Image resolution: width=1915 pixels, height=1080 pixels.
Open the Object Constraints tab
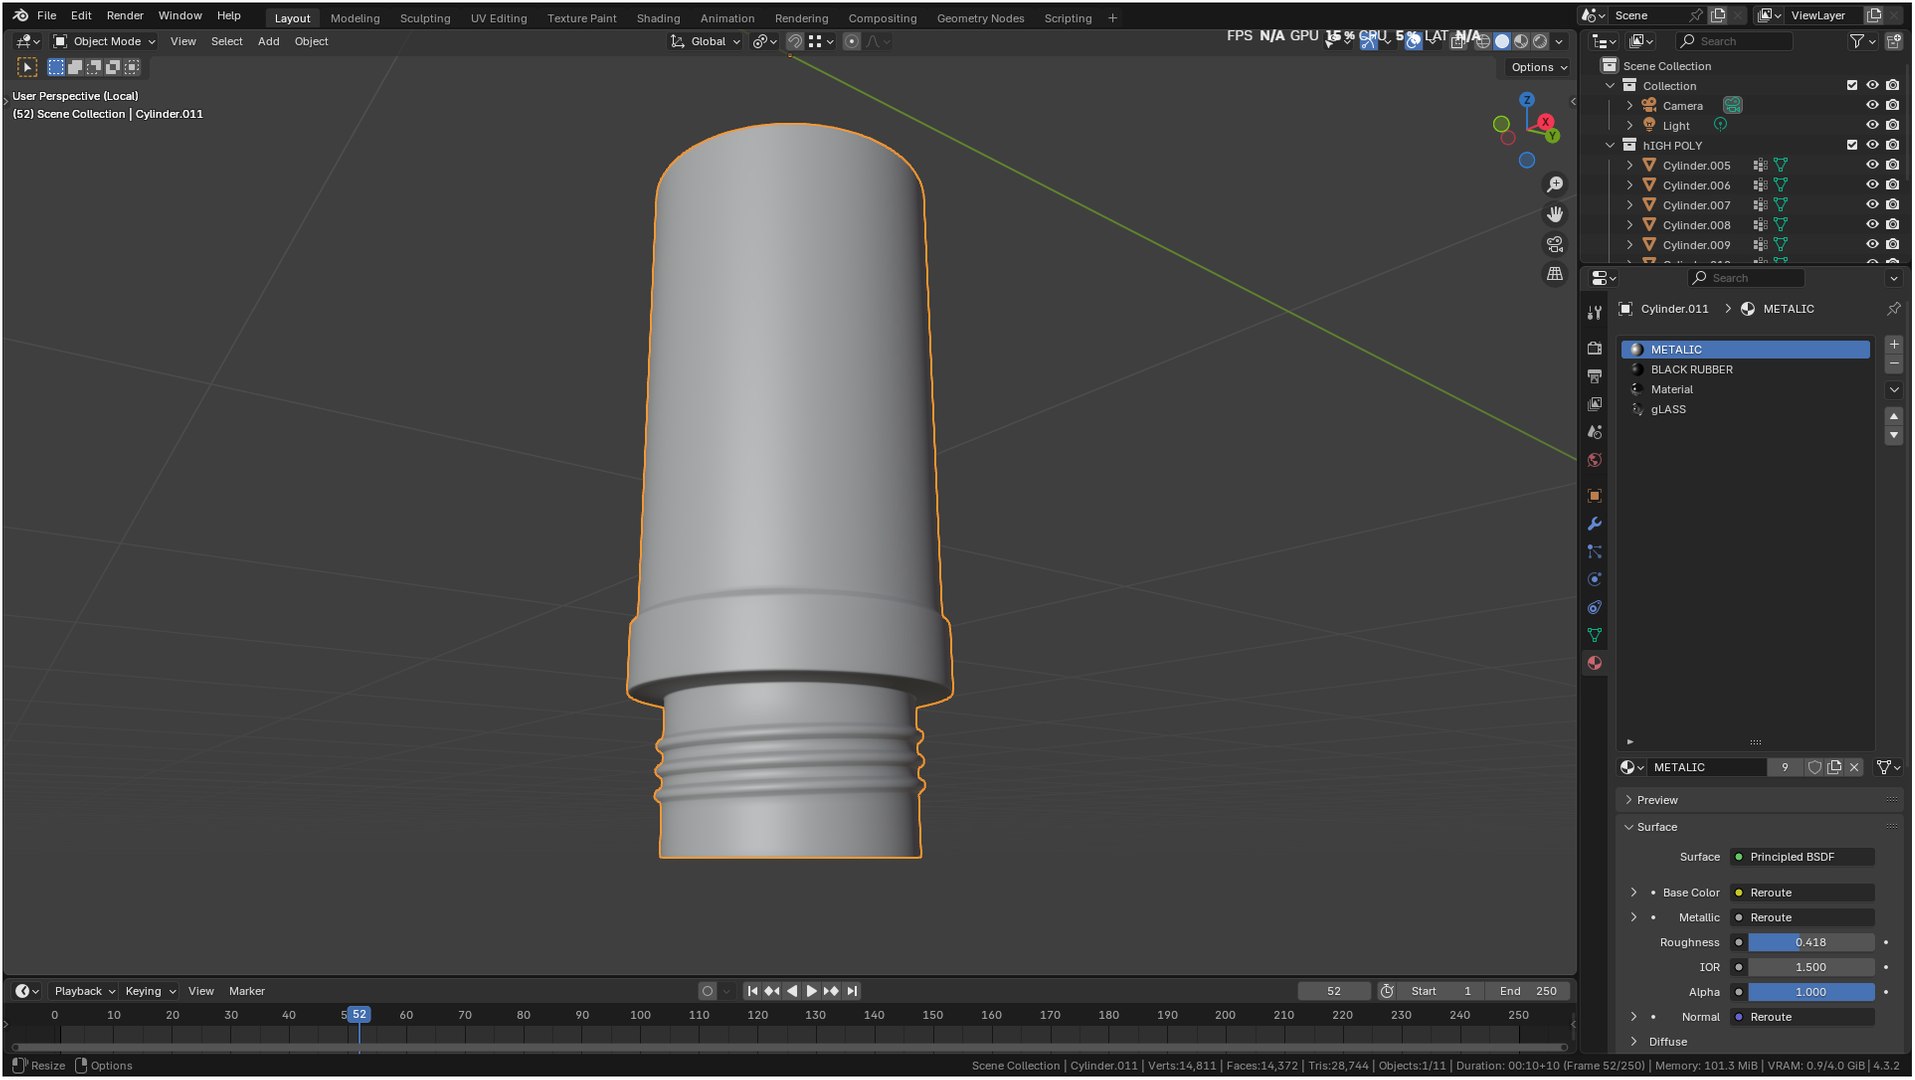(x=1594, y=608)
